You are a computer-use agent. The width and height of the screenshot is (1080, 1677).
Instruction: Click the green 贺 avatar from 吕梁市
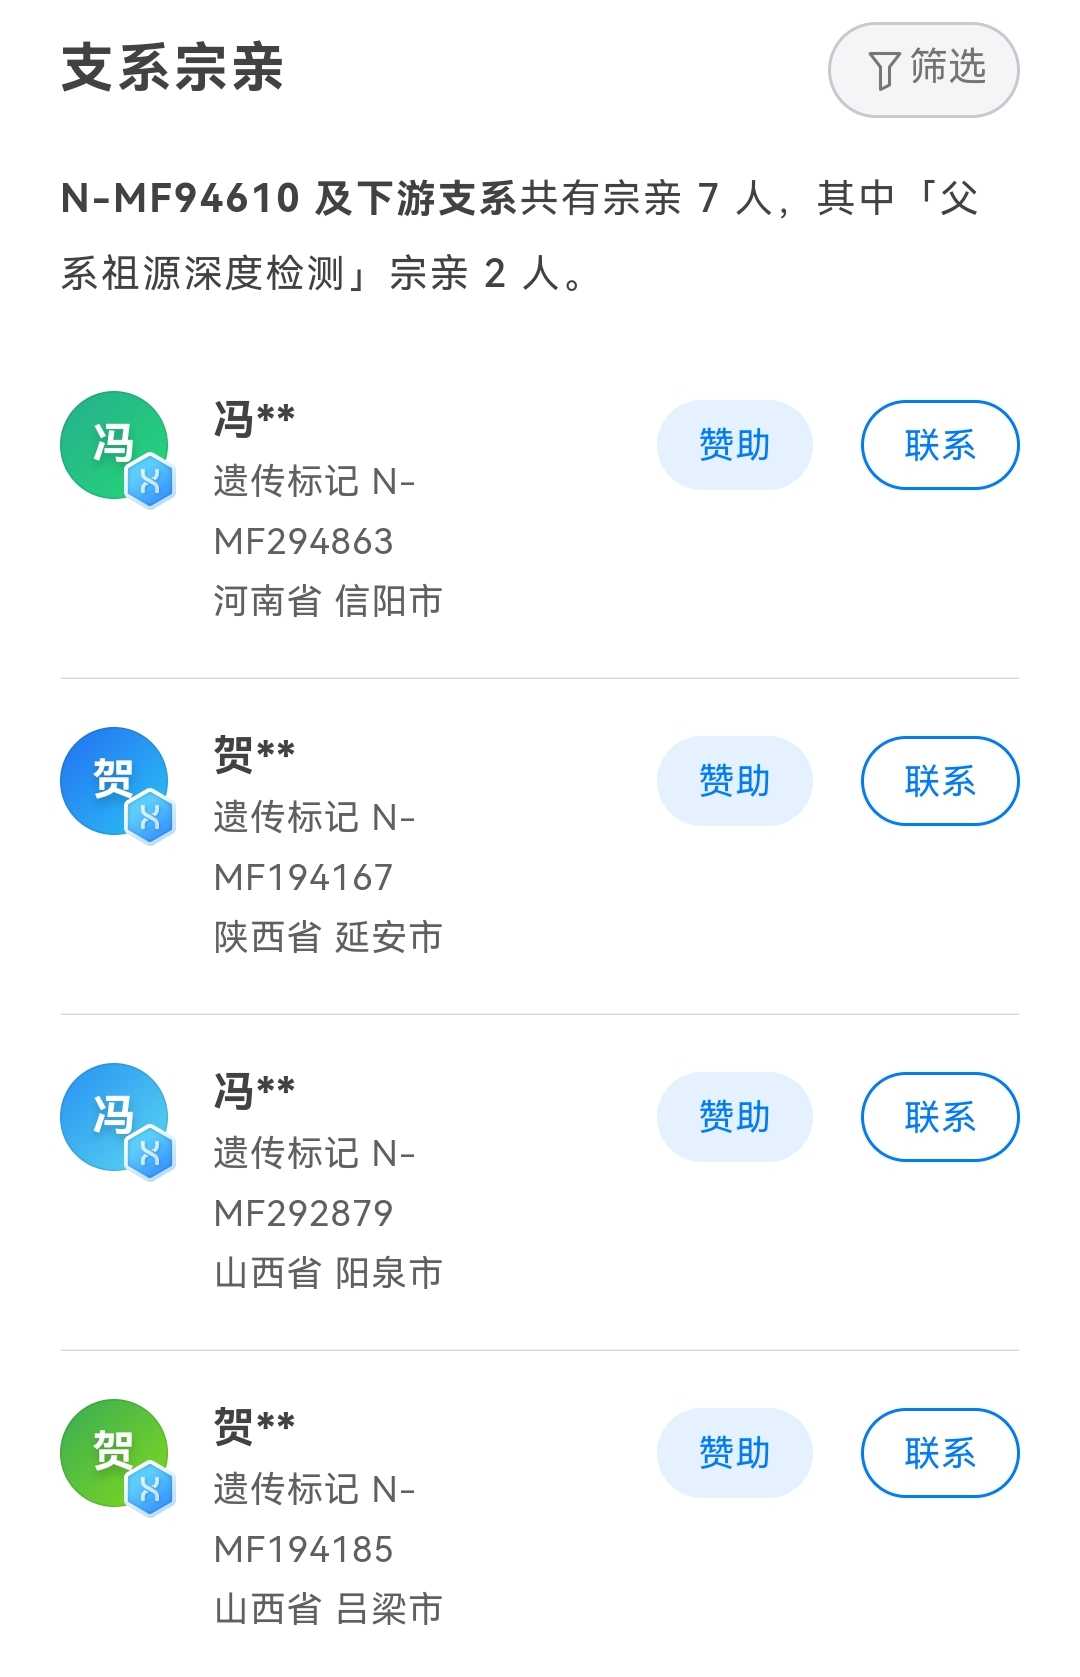point(110,1451)
